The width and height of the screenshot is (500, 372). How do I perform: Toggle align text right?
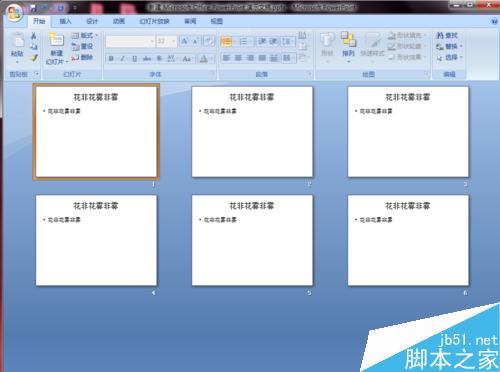tap(250, 58)
